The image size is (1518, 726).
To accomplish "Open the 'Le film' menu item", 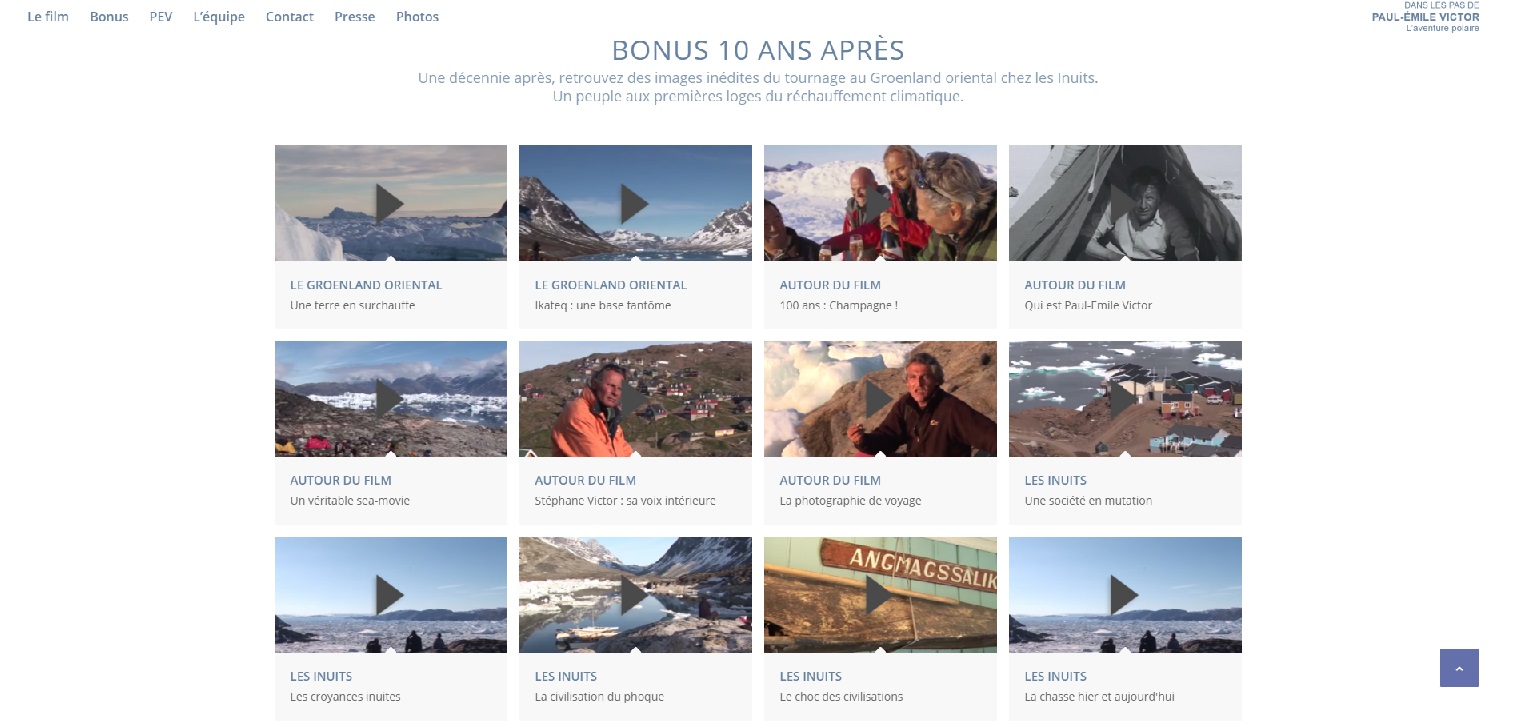I will [48, 16].
